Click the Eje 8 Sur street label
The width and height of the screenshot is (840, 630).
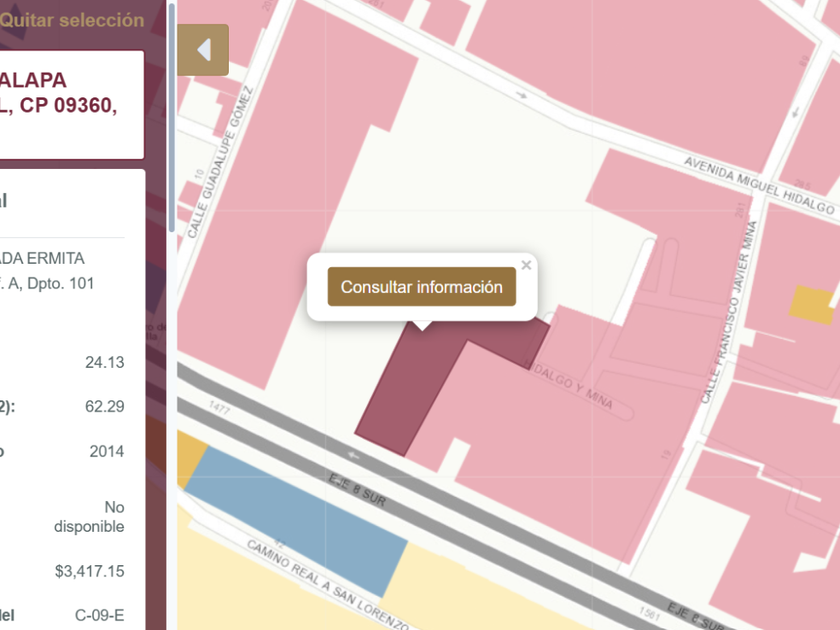[357, 488]
